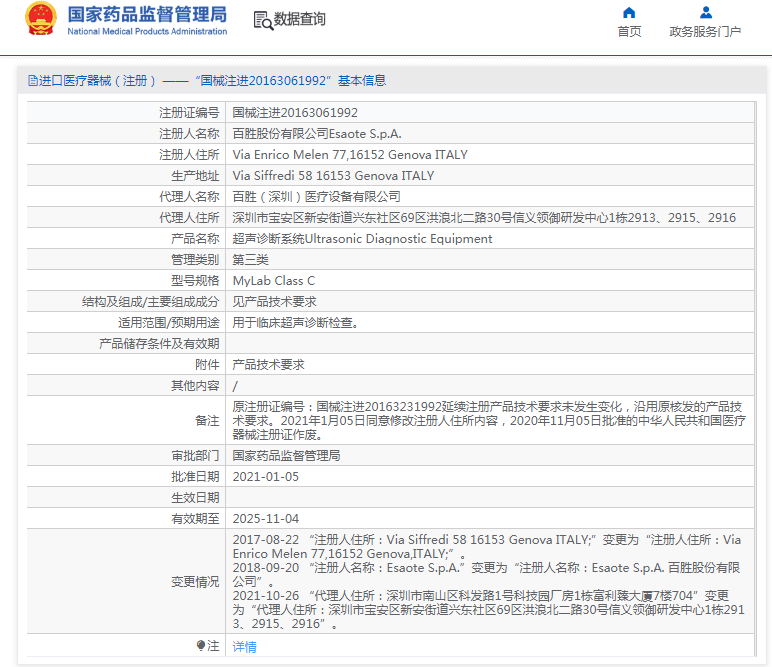Open the 数据查询 link
This screenshot has height=667, width=772.
(x=299, y=19)
